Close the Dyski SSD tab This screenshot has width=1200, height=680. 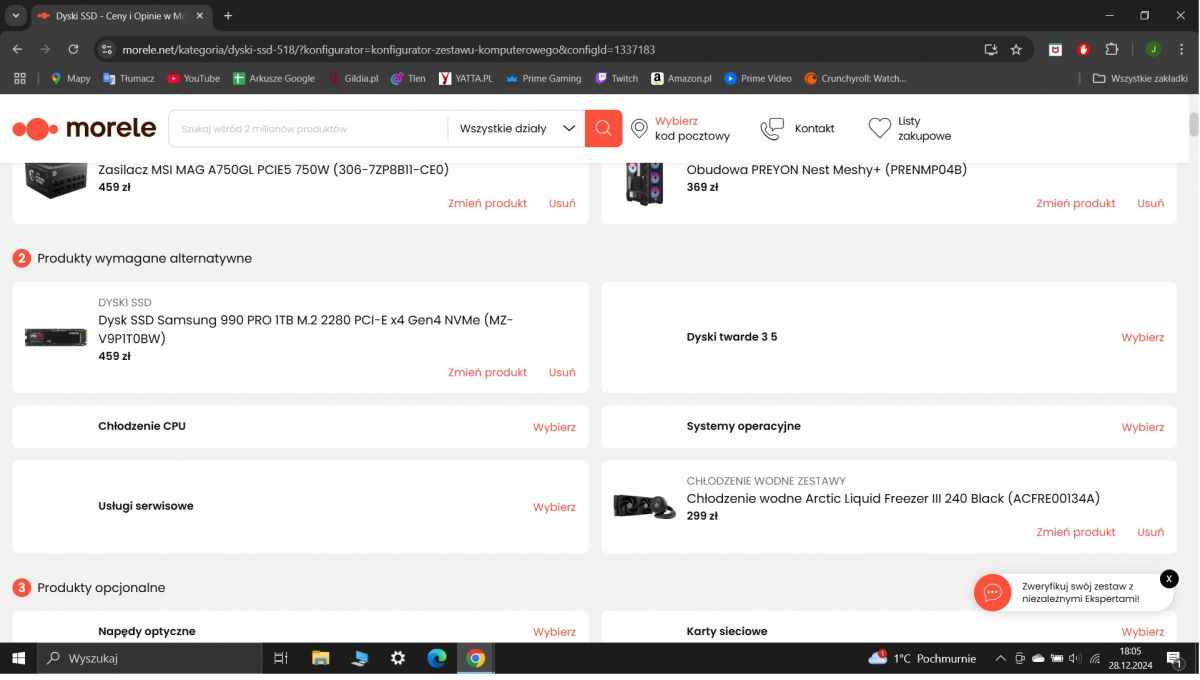(200, 16)
